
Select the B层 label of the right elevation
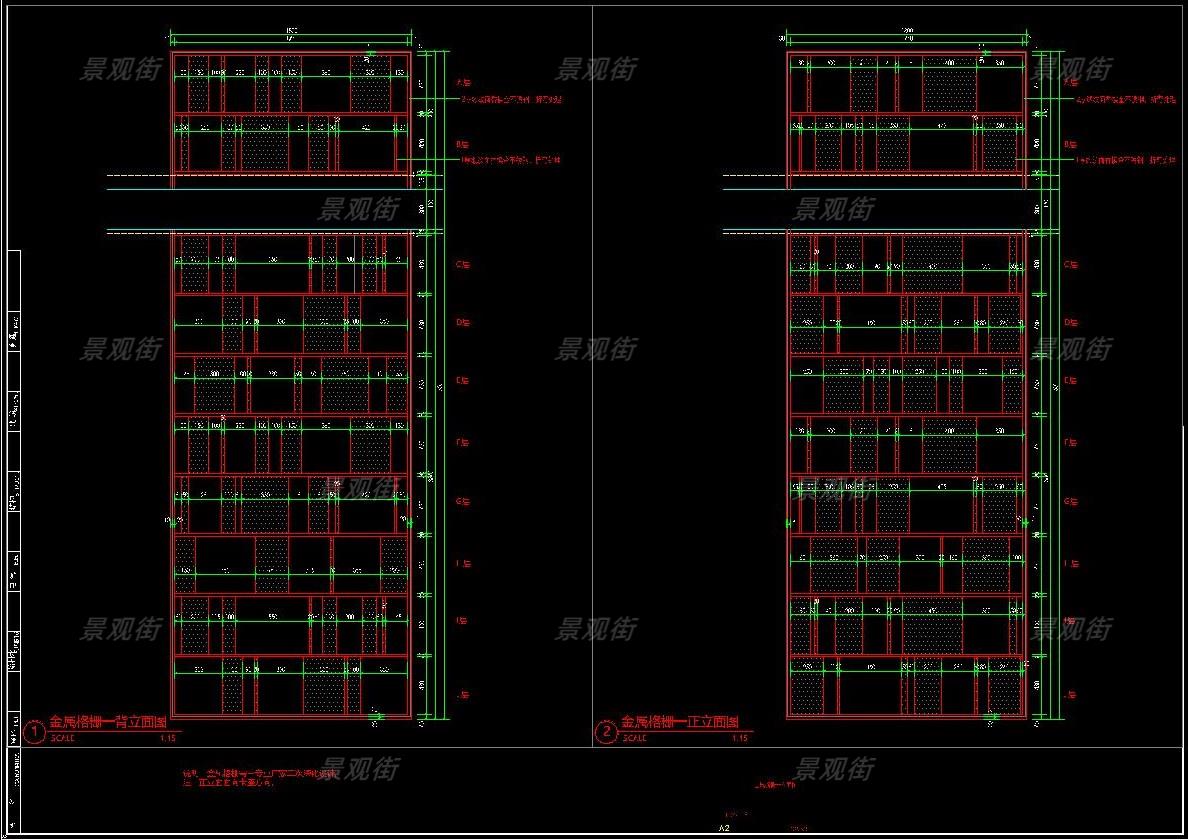1070,142
